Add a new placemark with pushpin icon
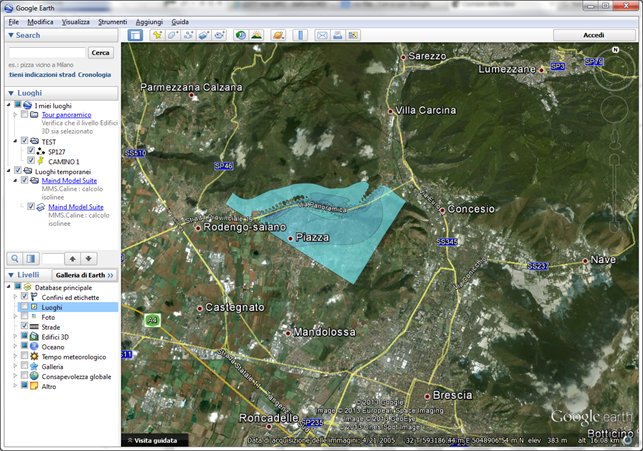 [x=157, y=35]
